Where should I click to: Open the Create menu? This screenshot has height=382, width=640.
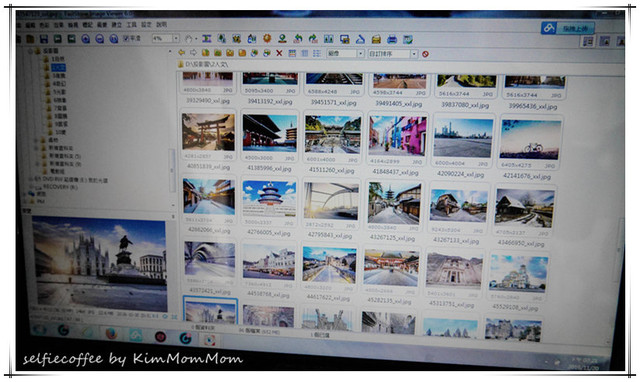tap(117, 25)
